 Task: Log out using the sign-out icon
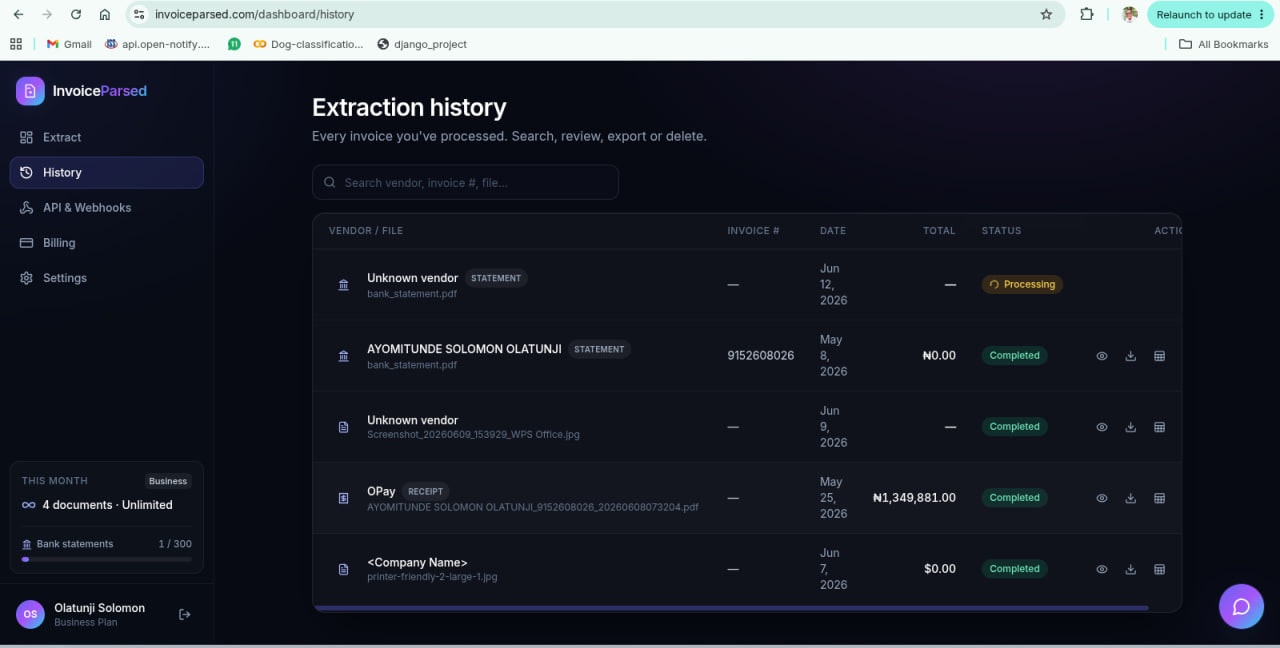point(184,614)
